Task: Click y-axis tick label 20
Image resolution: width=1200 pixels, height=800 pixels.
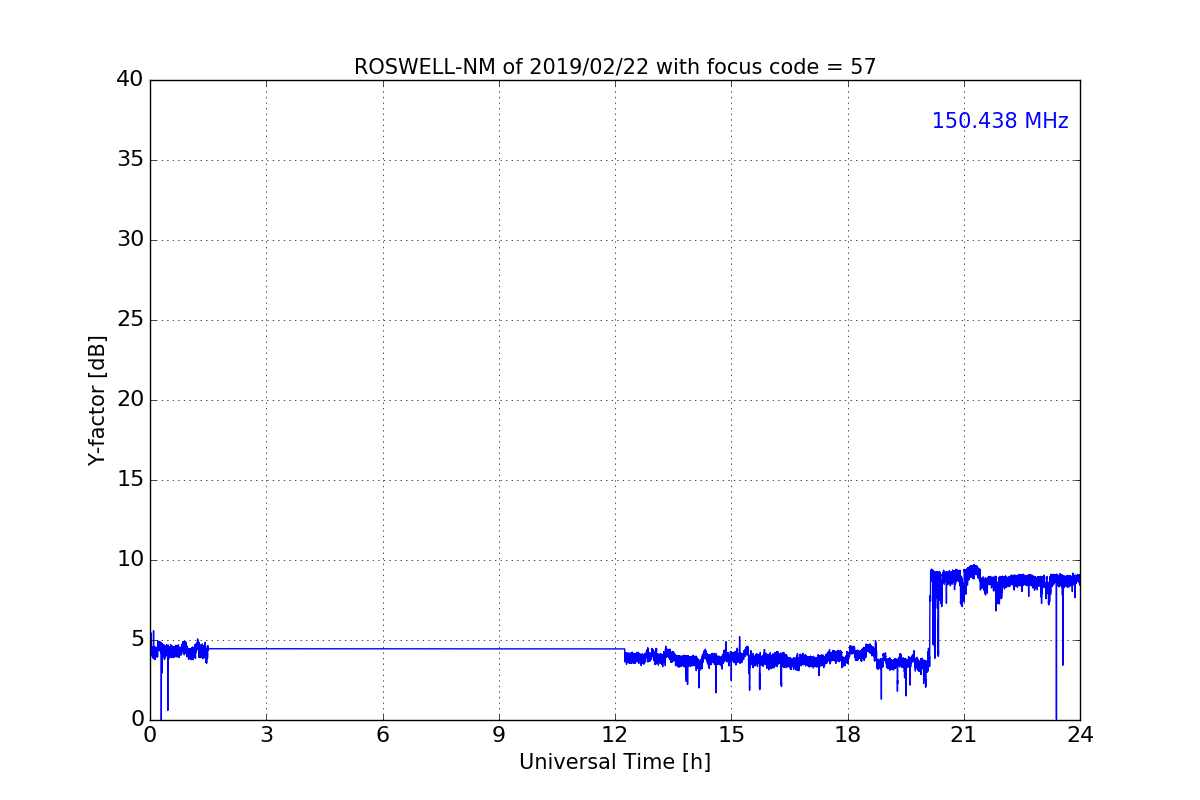Action: (x=130, y=400)
